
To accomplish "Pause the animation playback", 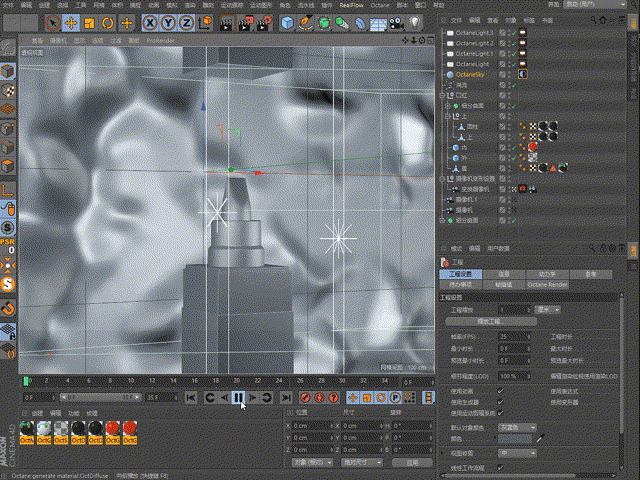I will (239, 397).
